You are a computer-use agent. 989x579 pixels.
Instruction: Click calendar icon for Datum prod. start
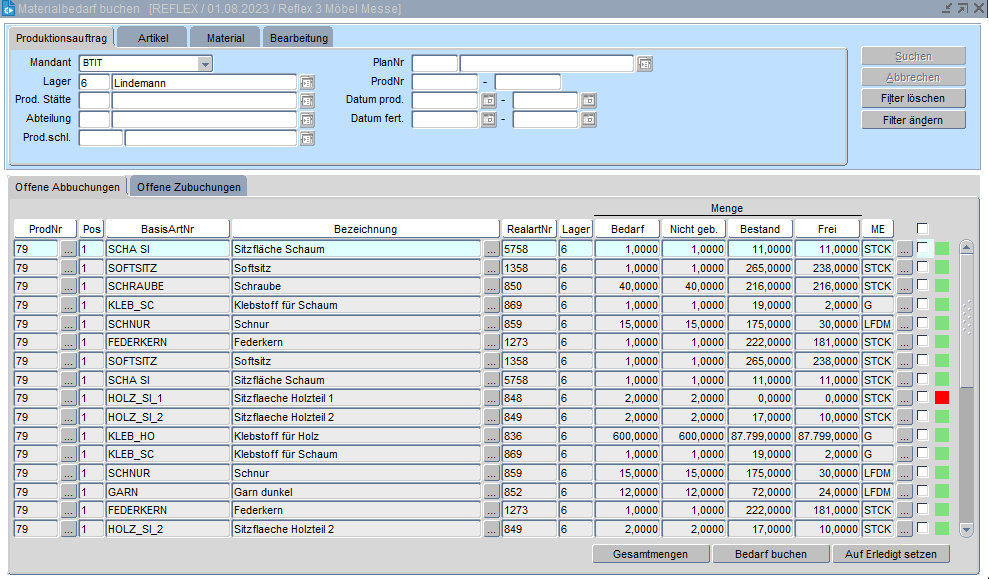(x=488, y=101)
